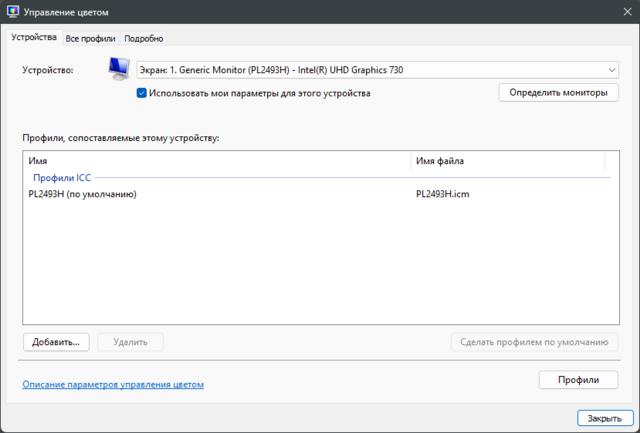640x433 pixels.
Task: Expand the Устройство monitor dropdown
Action: tap(377, 70)
